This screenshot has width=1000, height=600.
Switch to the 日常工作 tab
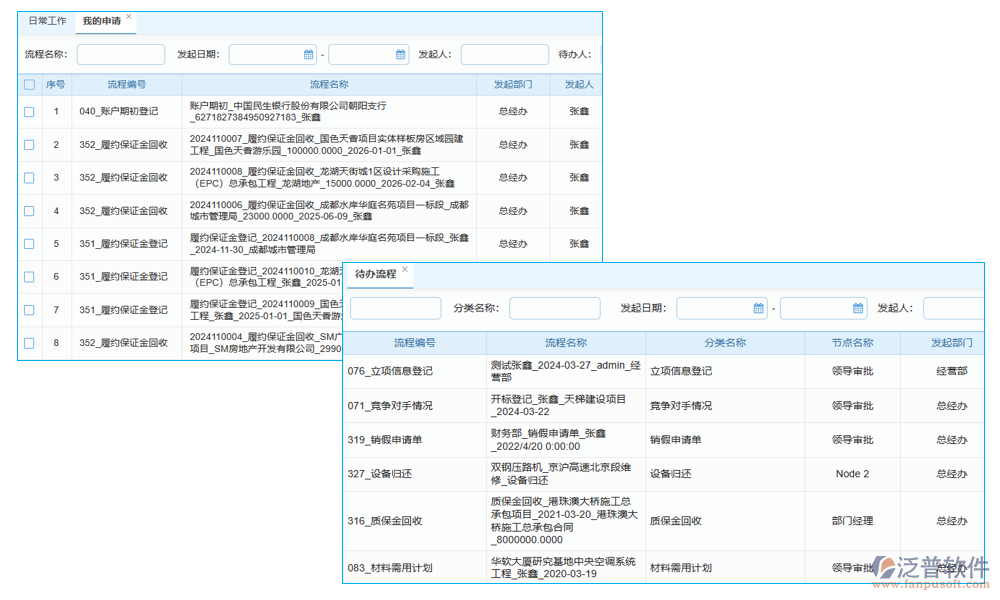tap(46, 20)
